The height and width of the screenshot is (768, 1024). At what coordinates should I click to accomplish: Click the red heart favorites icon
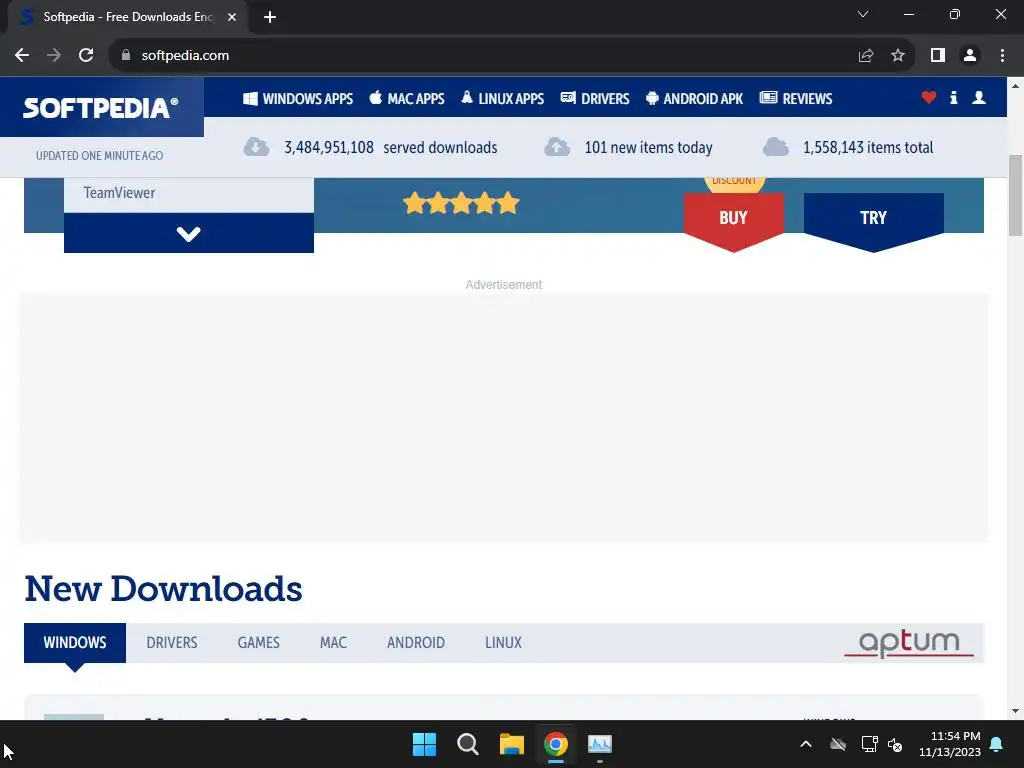pos(929,98)
